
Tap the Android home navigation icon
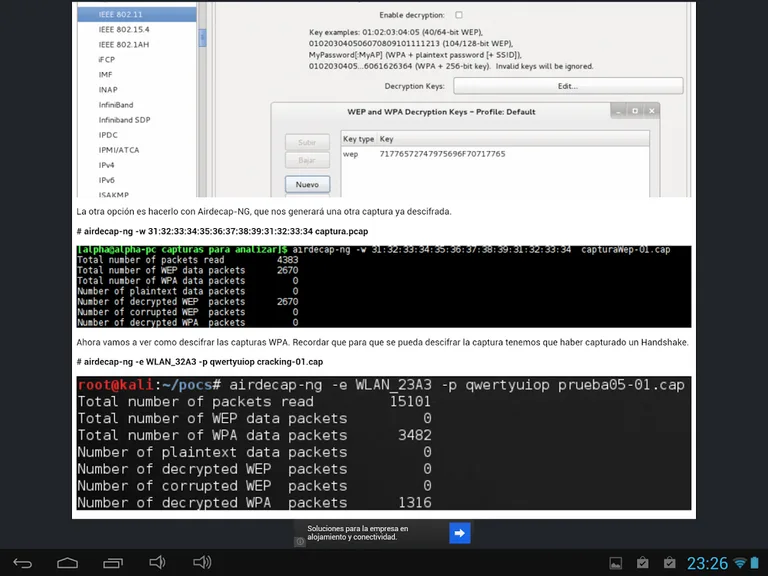68,563
